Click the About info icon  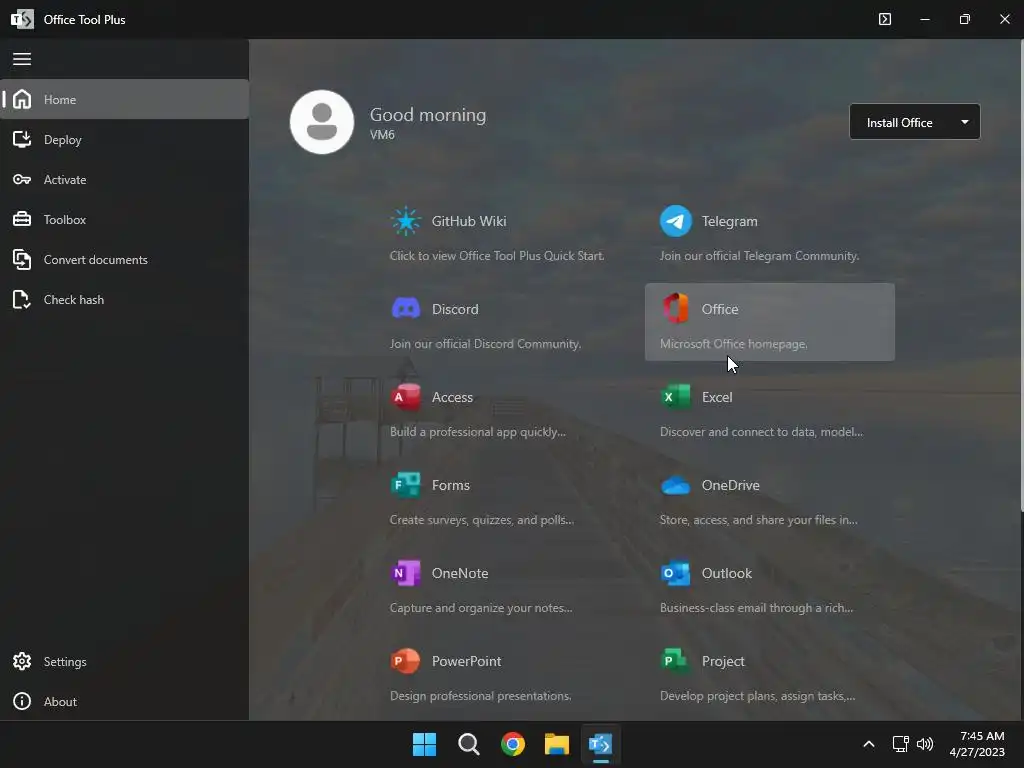point(22,701)
